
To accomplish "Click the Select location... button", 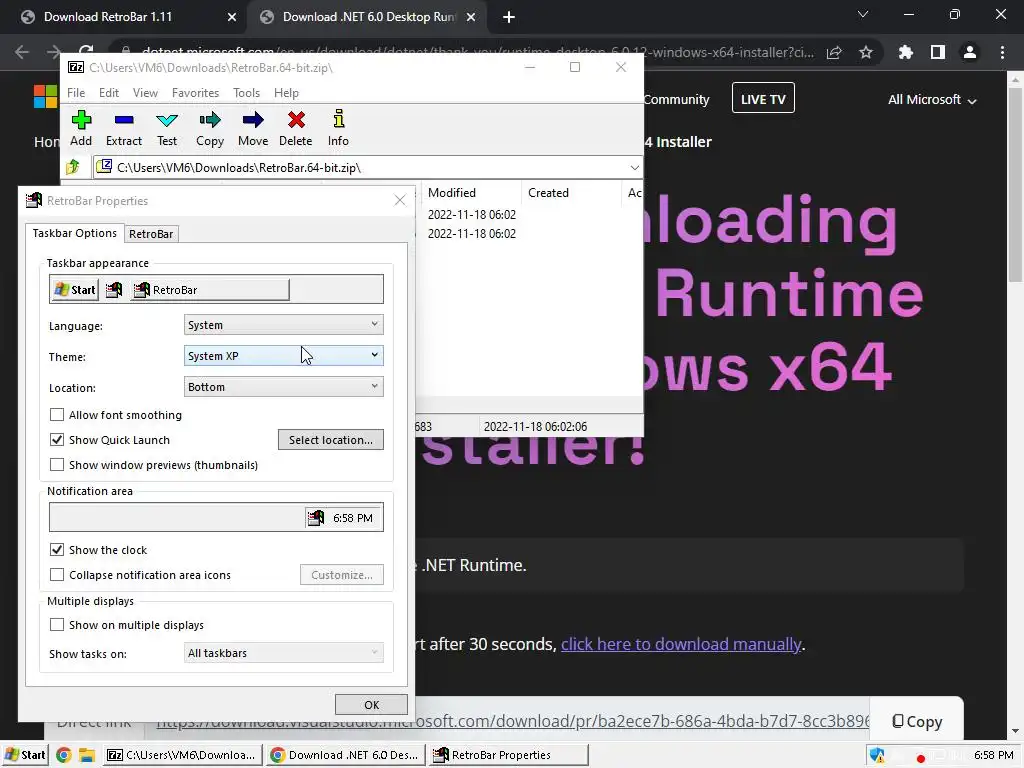I will pyautogui.click(x=331, y=440).
